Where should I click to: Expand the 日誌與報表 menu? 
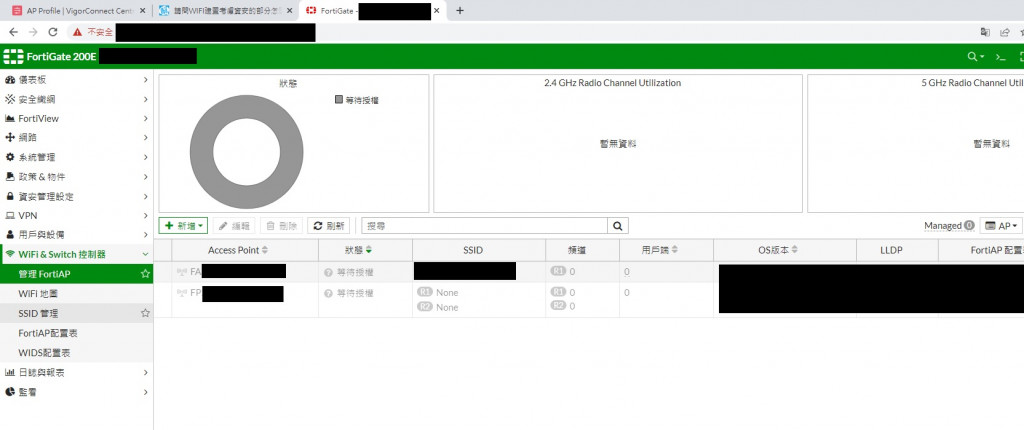(76, 372)
